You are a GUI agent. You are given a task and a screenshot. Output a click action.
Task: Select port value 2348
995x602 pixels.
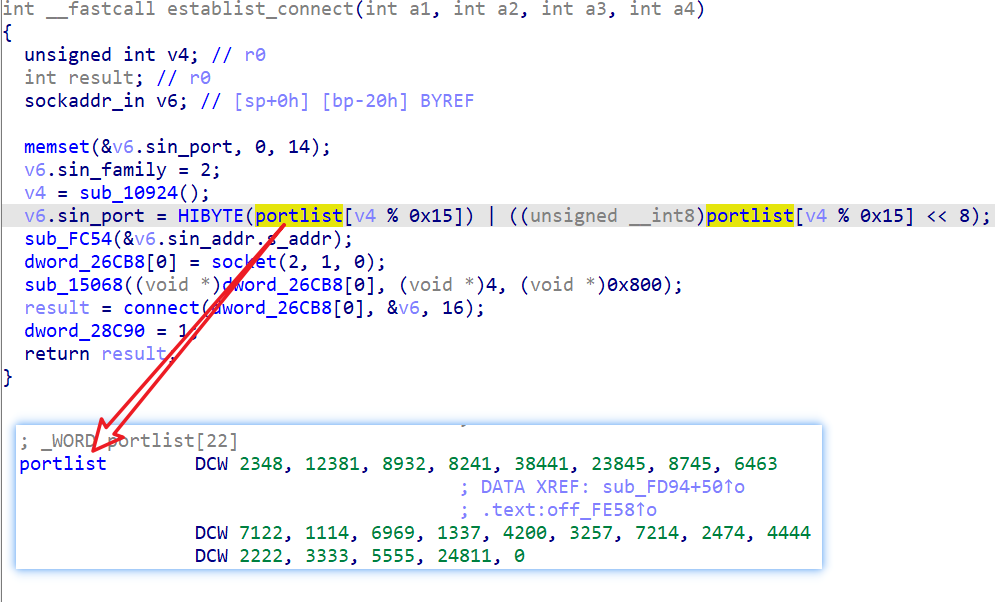(x=261, y=464)
